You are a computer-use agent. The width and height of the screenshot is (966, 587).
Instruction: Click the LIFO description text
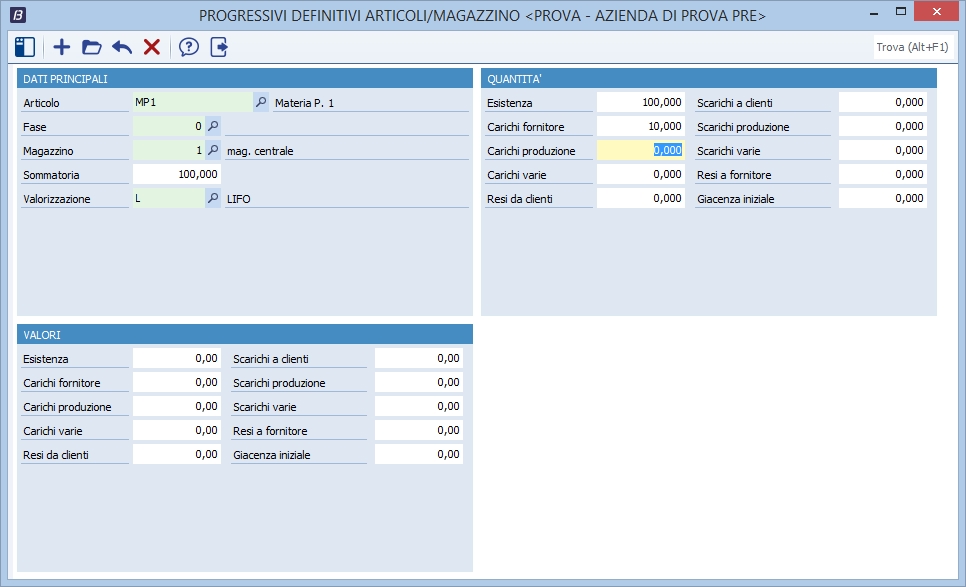click(x=238, y=199)
